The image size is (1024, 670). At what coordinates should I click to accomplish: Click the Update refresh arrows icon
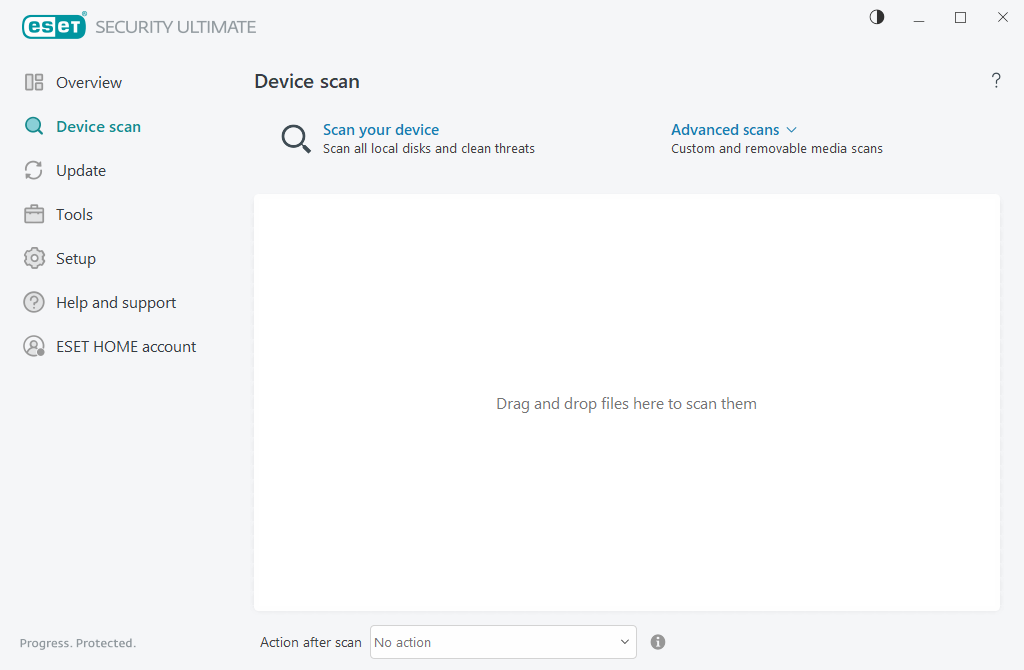pos(34,170)
